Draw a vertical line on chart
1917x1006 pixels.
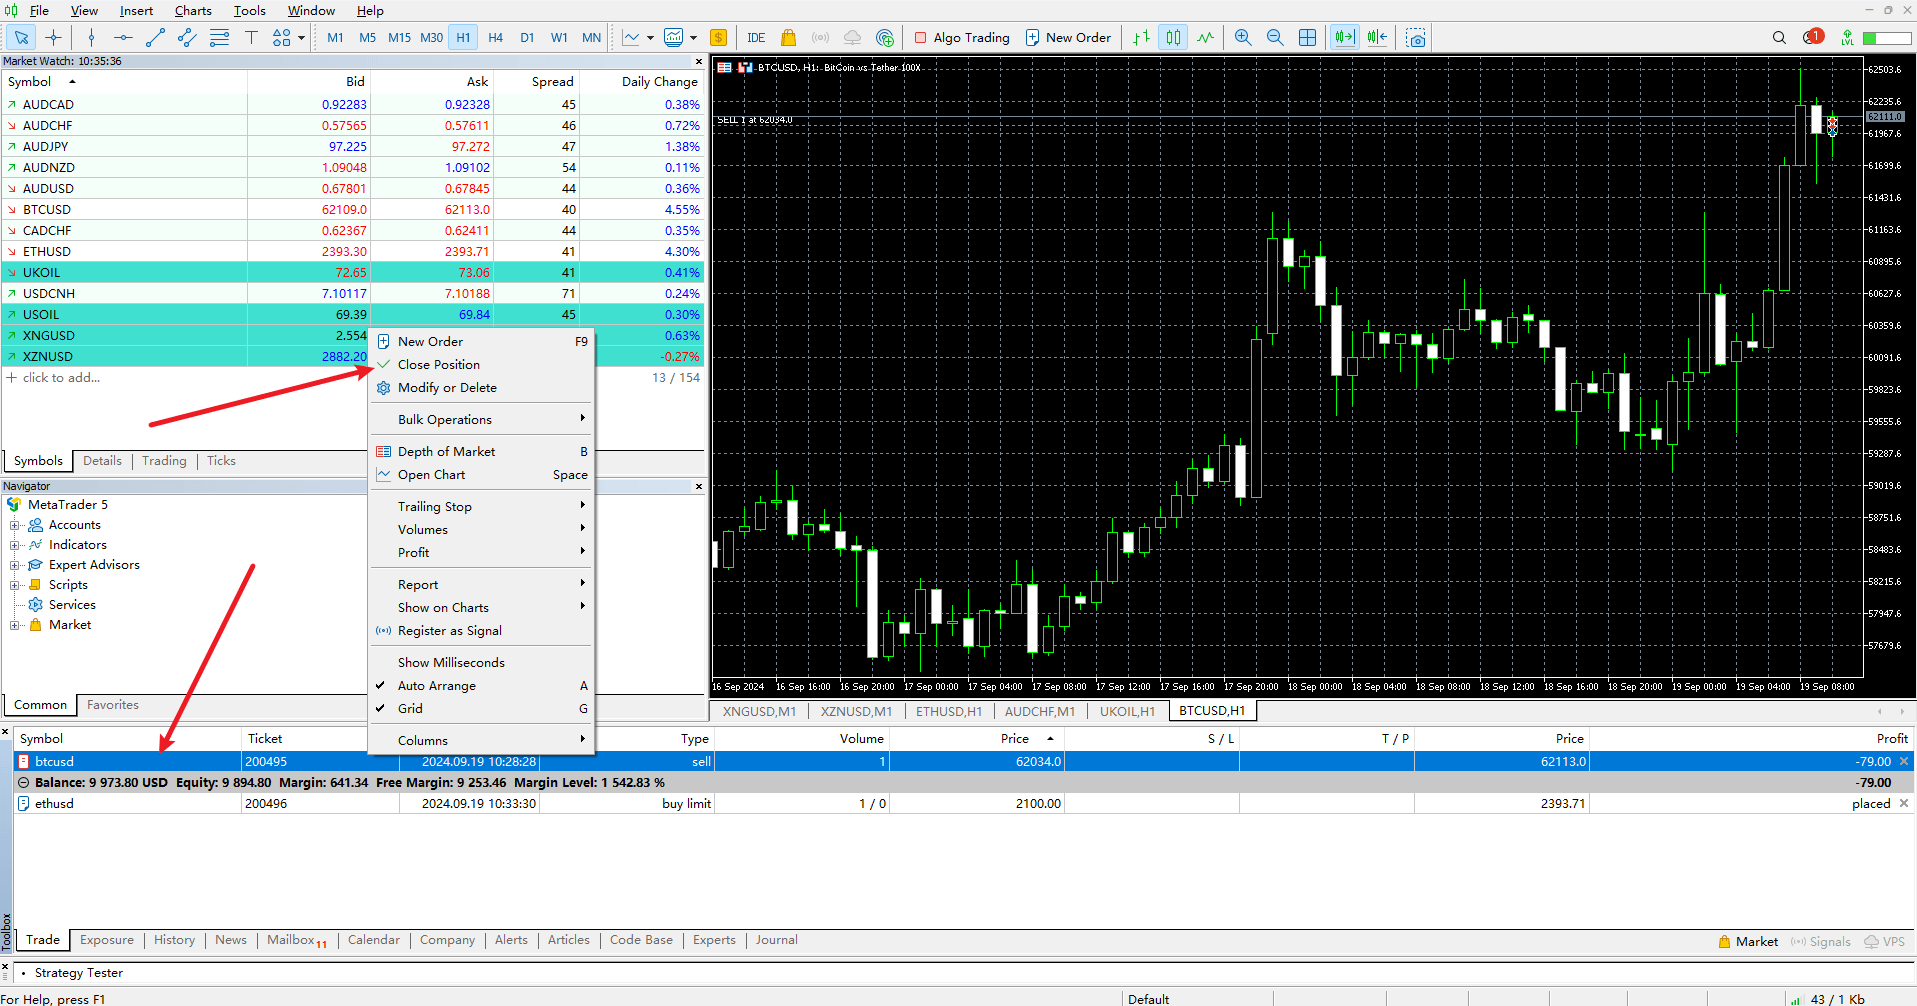91,38
